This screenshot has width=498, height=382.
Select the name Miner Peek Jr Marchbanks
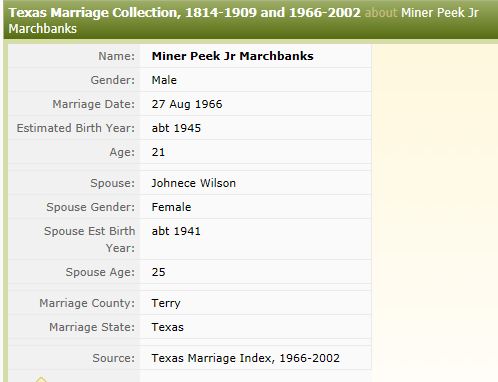click(x=232, y=56)
